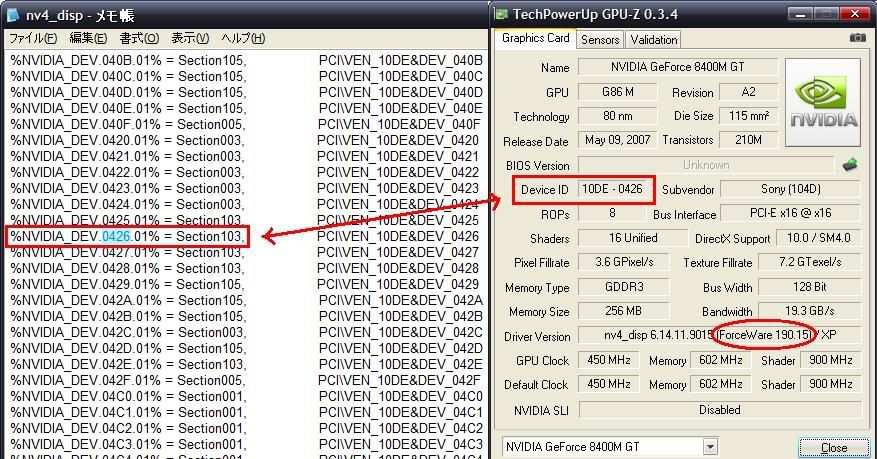The image size is (877, 459).
Task: Click the GPU-Z title bar icon
Action: point(502,14)
